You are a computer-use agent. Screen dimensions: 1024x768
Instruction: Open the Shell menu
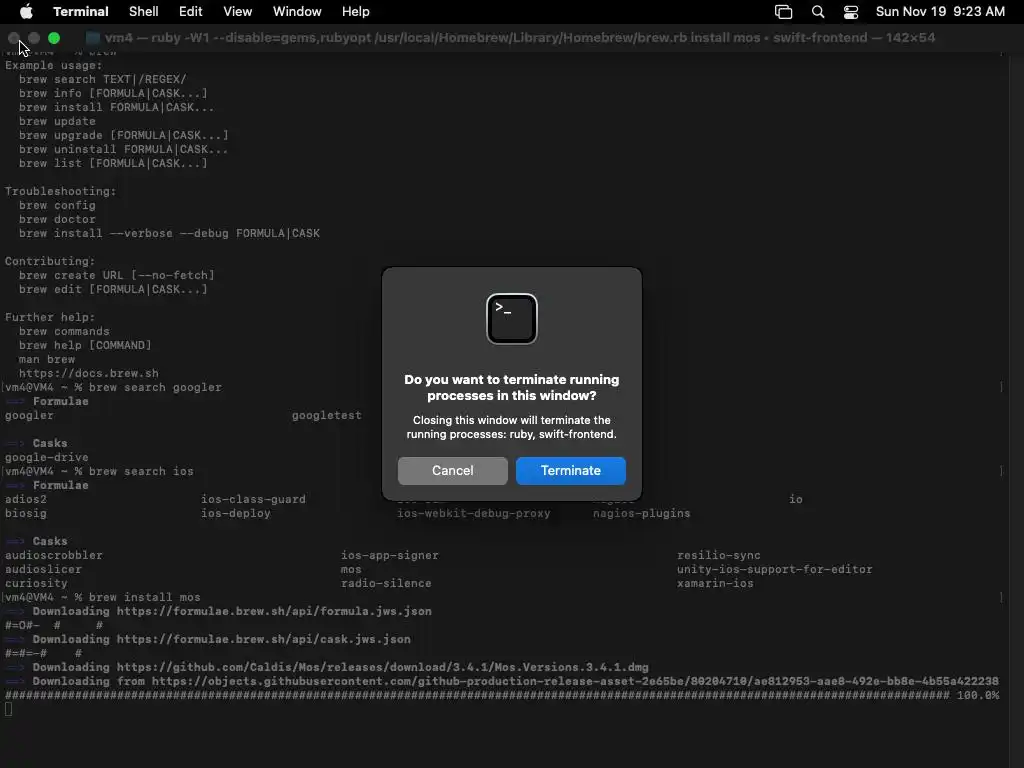pyautogui.click(x=144, y=12)
